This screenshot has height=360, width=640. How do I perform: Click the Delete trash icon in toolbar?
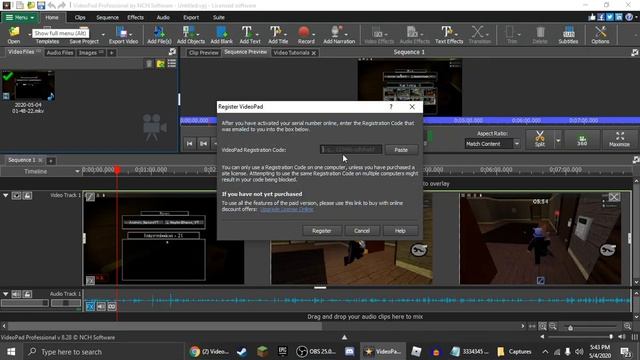[540, 34]
